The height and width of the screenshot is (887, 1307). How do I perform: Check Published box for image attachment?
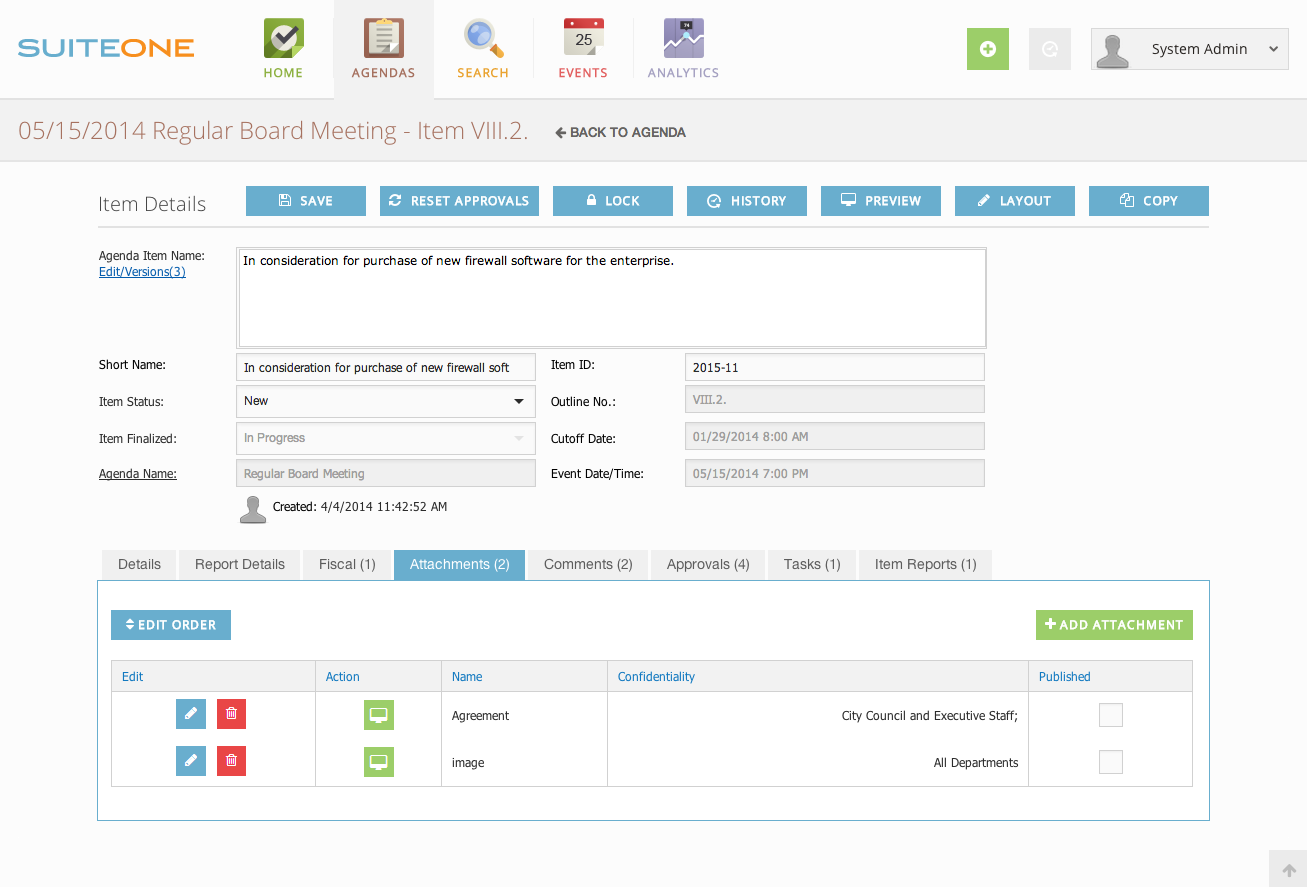[1110, 762]
